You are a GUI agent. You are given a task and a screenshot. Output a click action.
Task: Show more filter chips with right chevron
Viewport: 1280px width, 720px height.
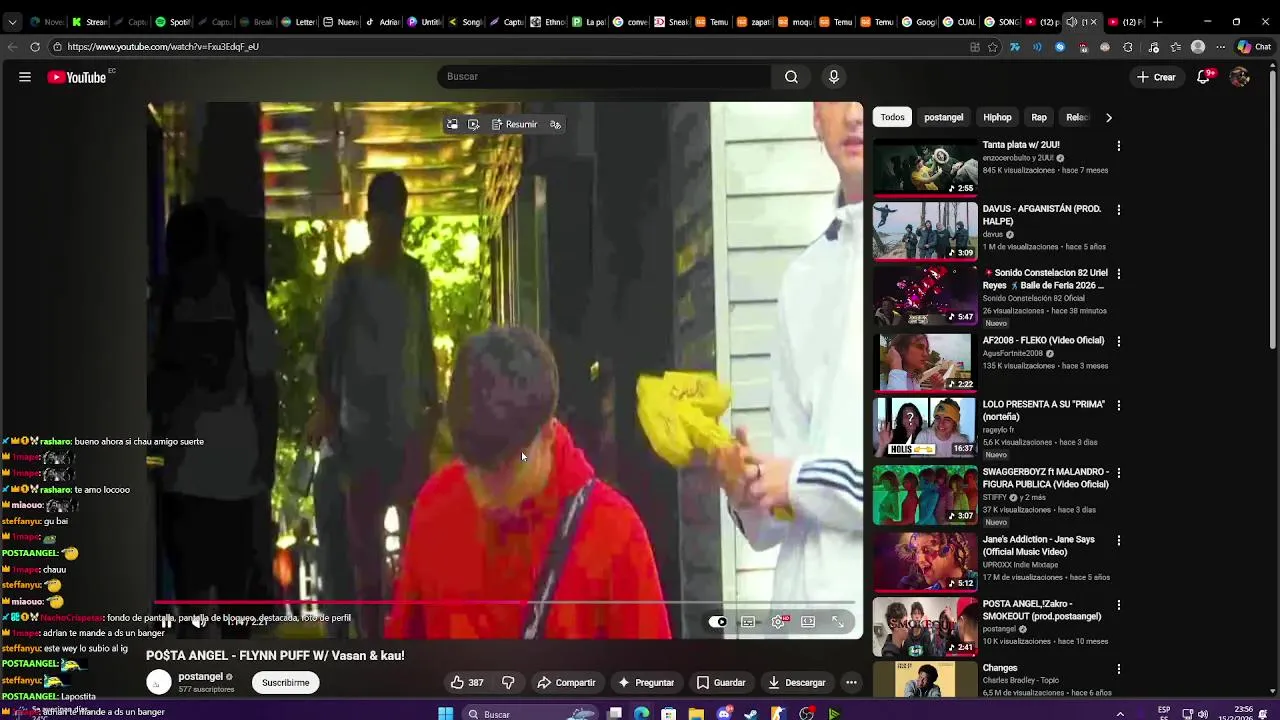pyautogui.click(x=1108, y=117)
